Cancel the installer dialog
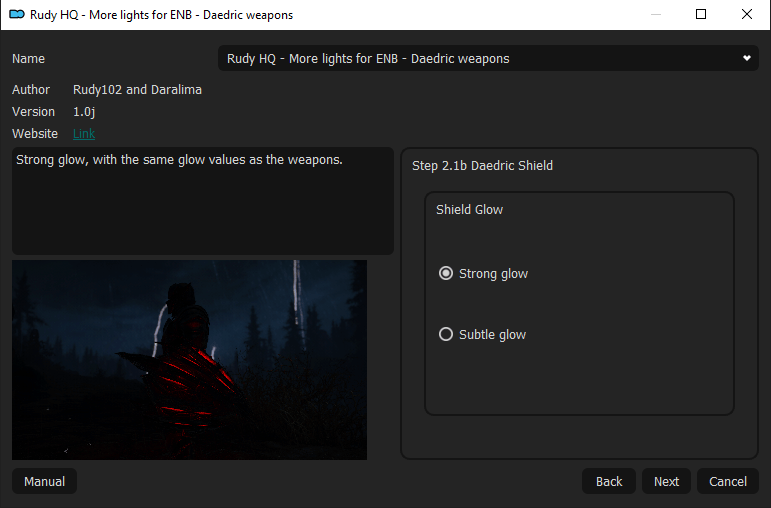Viewport: 771px width, 508px height. pyautogui.click(x=728, y=481)
